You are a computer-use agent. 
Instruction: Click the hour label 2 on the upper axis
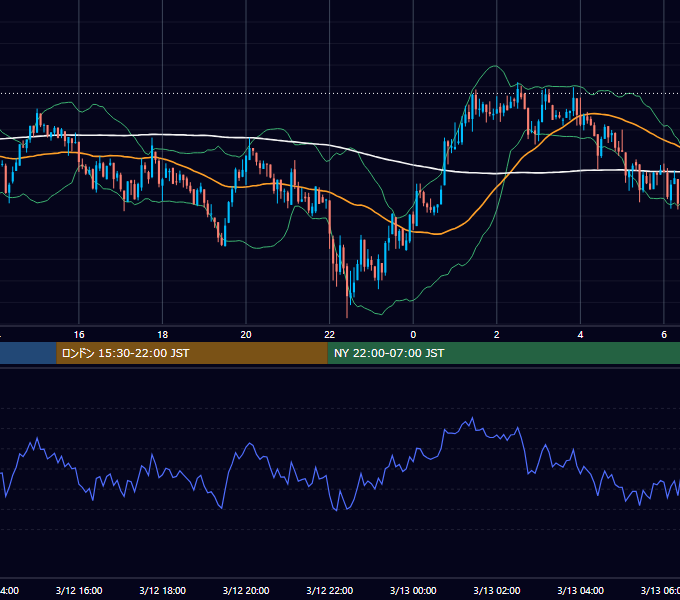(x=497, y=335)
